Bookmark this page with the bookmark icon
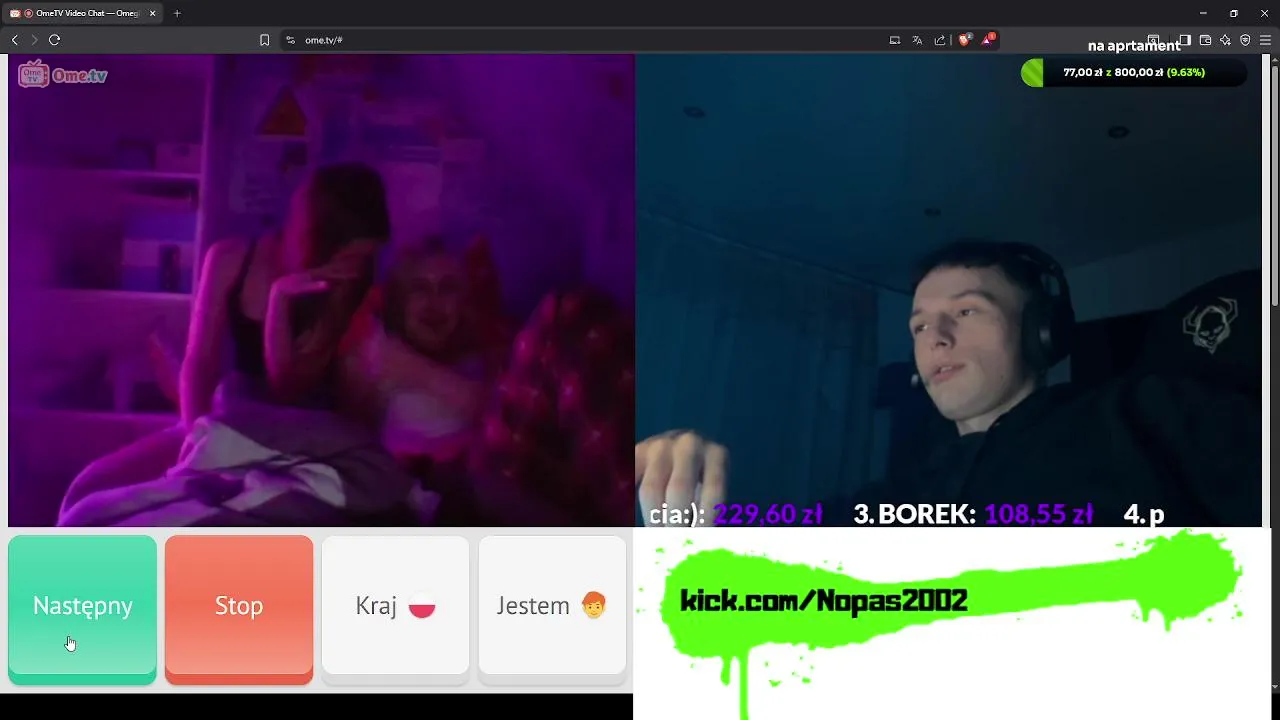This screenshot has width=1280, height=720. point(264,40)
